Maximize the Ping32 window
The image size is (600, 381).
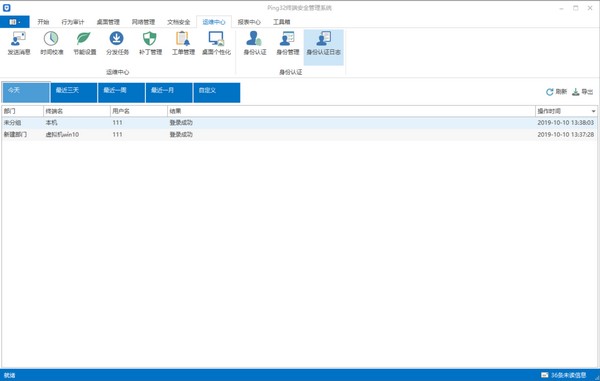576,8
